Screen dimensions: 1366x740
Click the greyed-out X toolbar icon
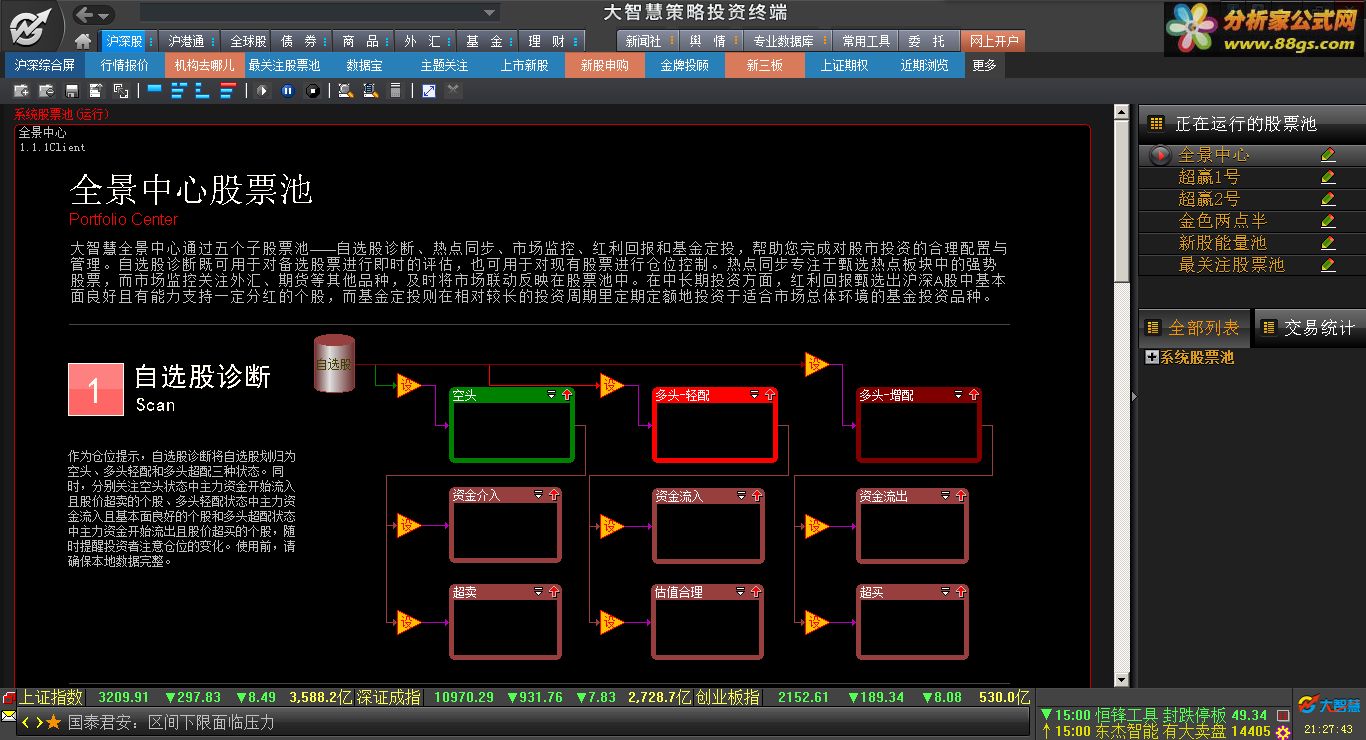(453, 90)
